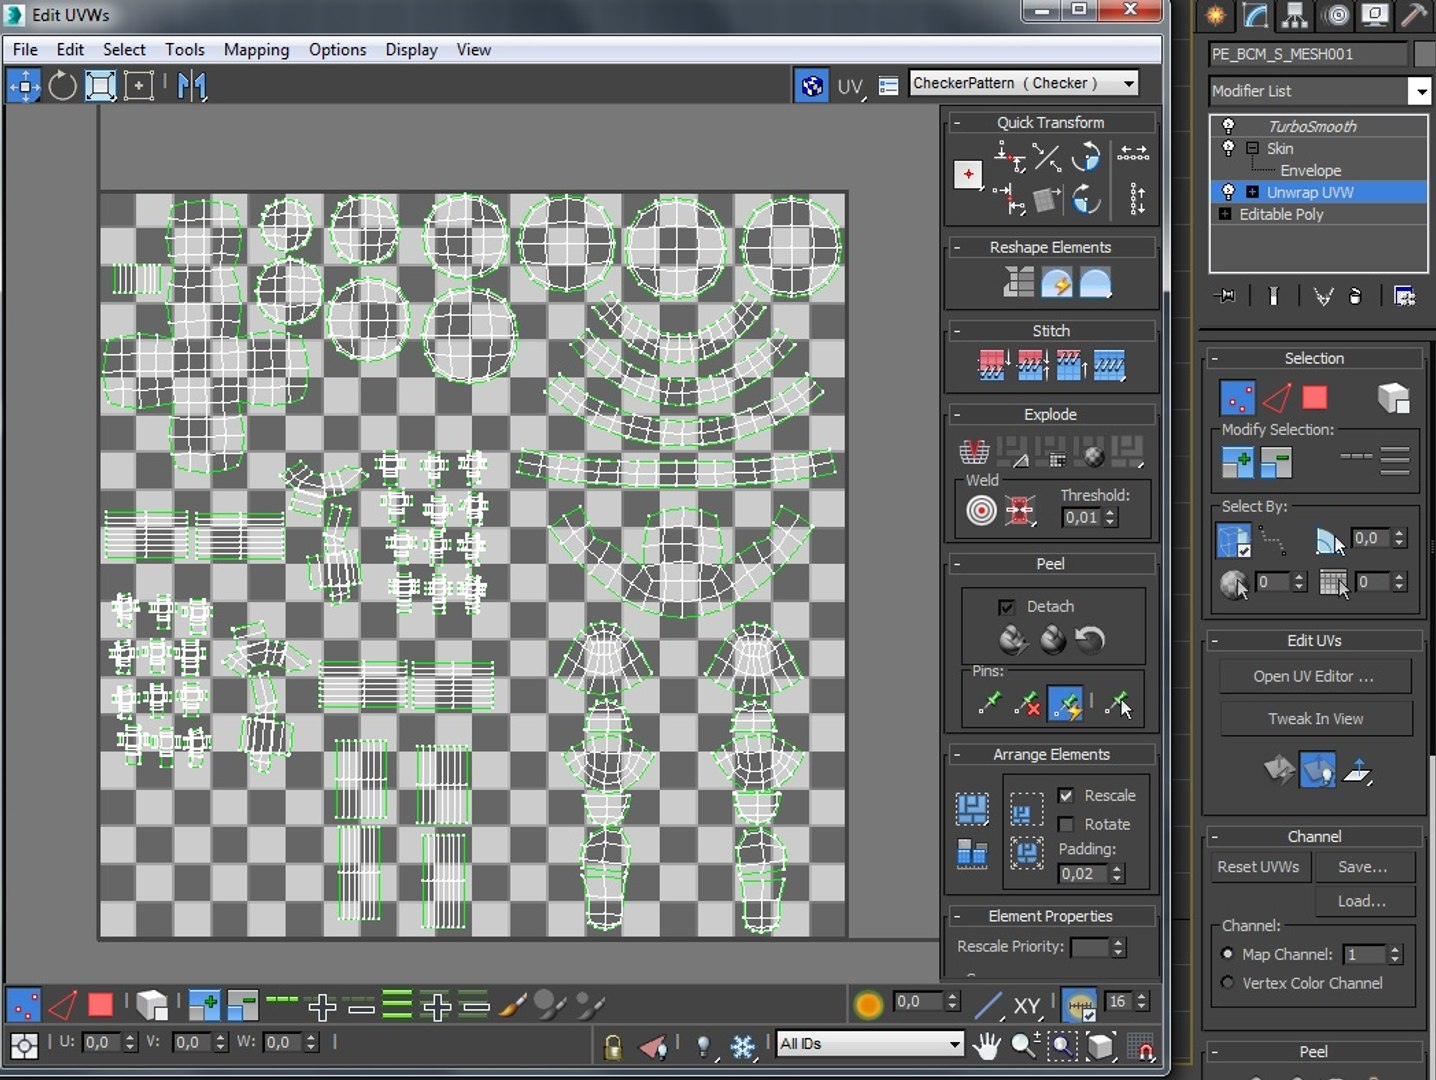
Task: Click the Padding value field
Action: pos(1083,874)
